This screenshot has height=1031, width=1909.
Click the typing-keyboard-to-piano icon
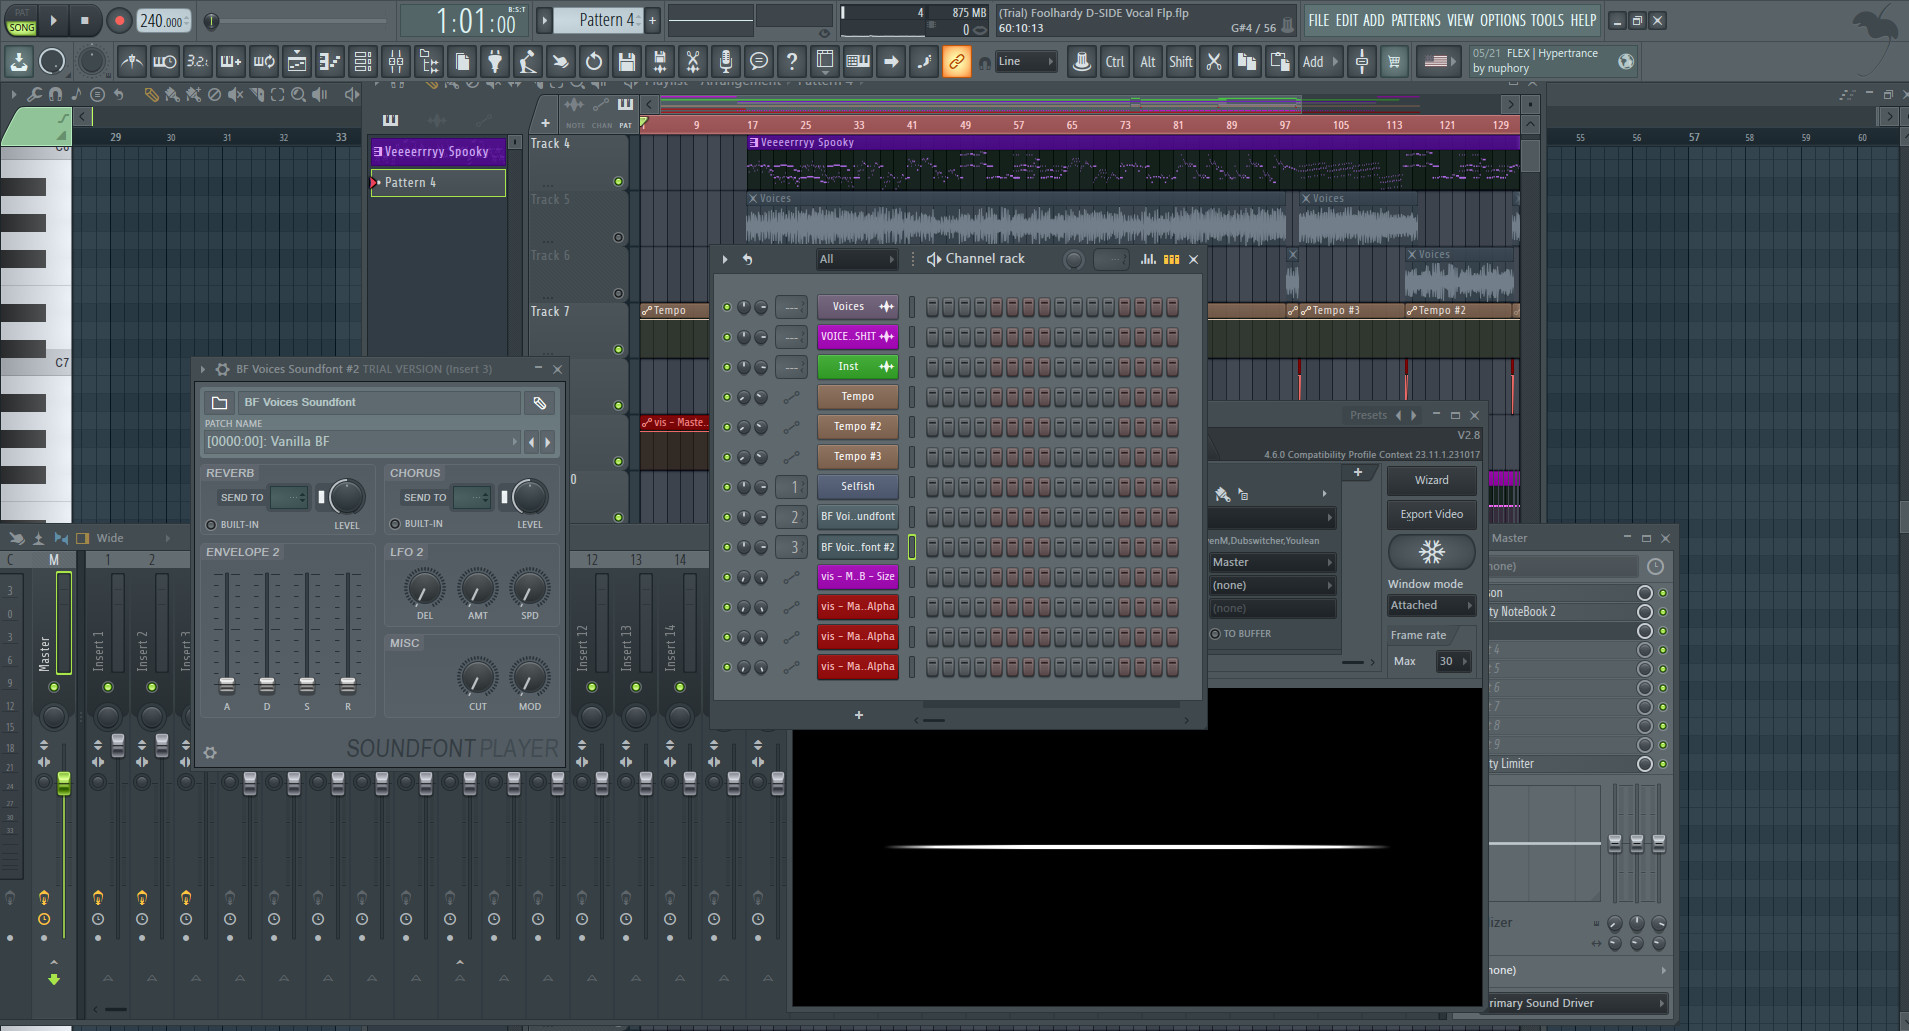858,61
